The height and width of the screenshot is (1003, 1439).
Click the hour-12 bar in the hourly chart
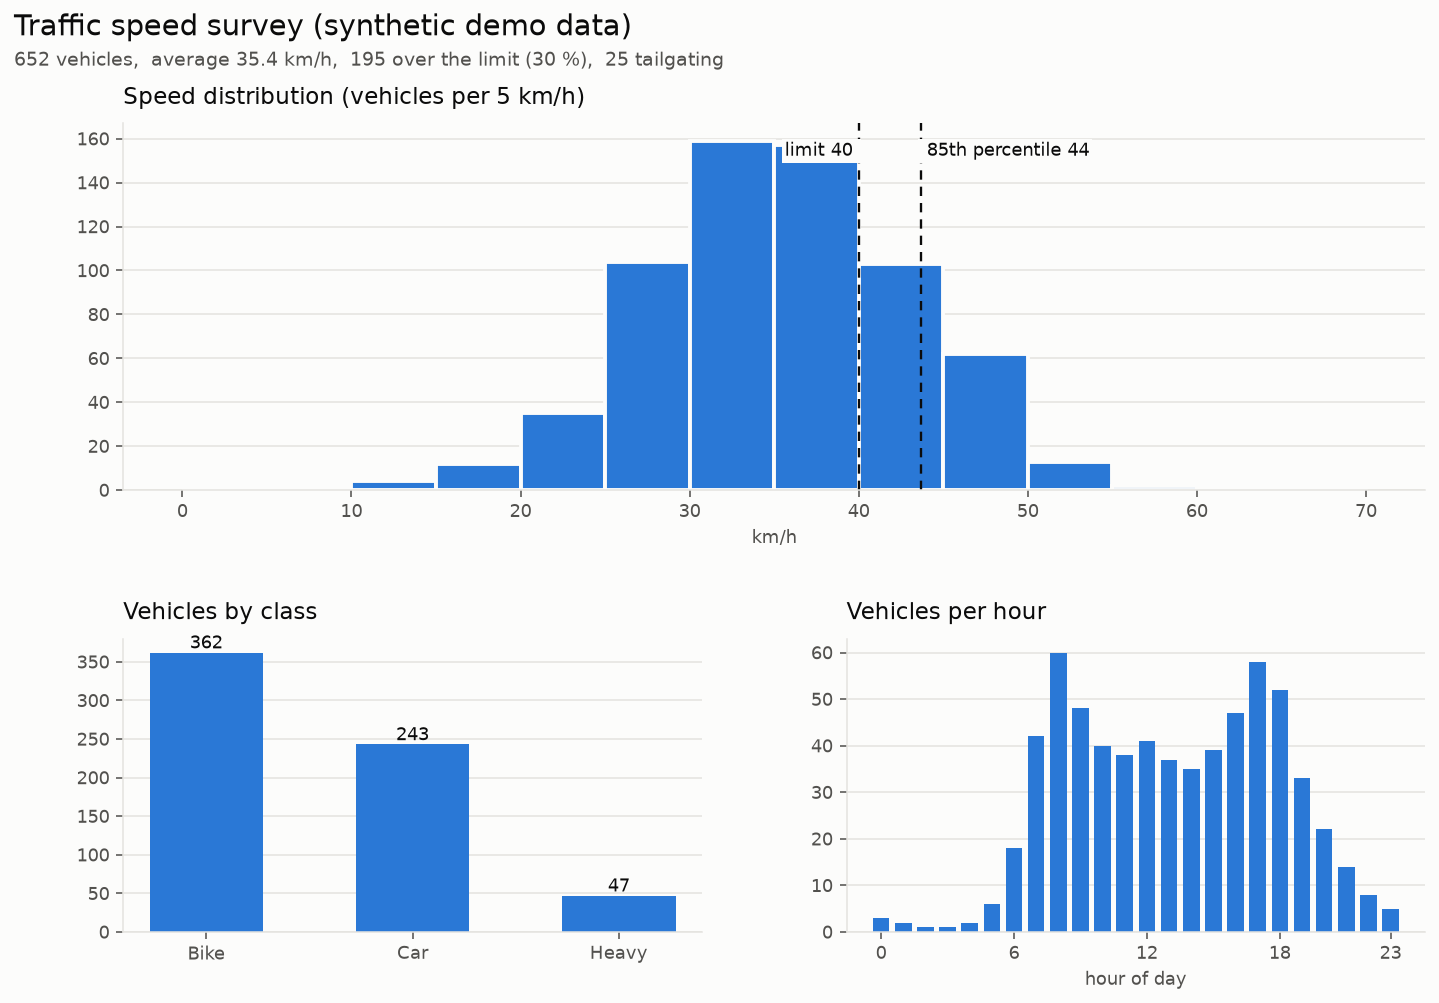(1147, 837)
